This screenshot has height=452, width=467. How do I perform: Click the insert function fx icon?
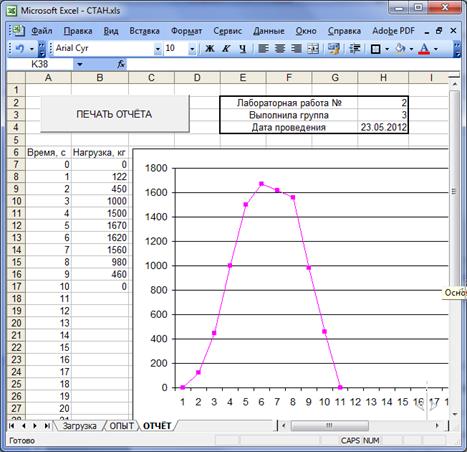[x=121, y=64]
